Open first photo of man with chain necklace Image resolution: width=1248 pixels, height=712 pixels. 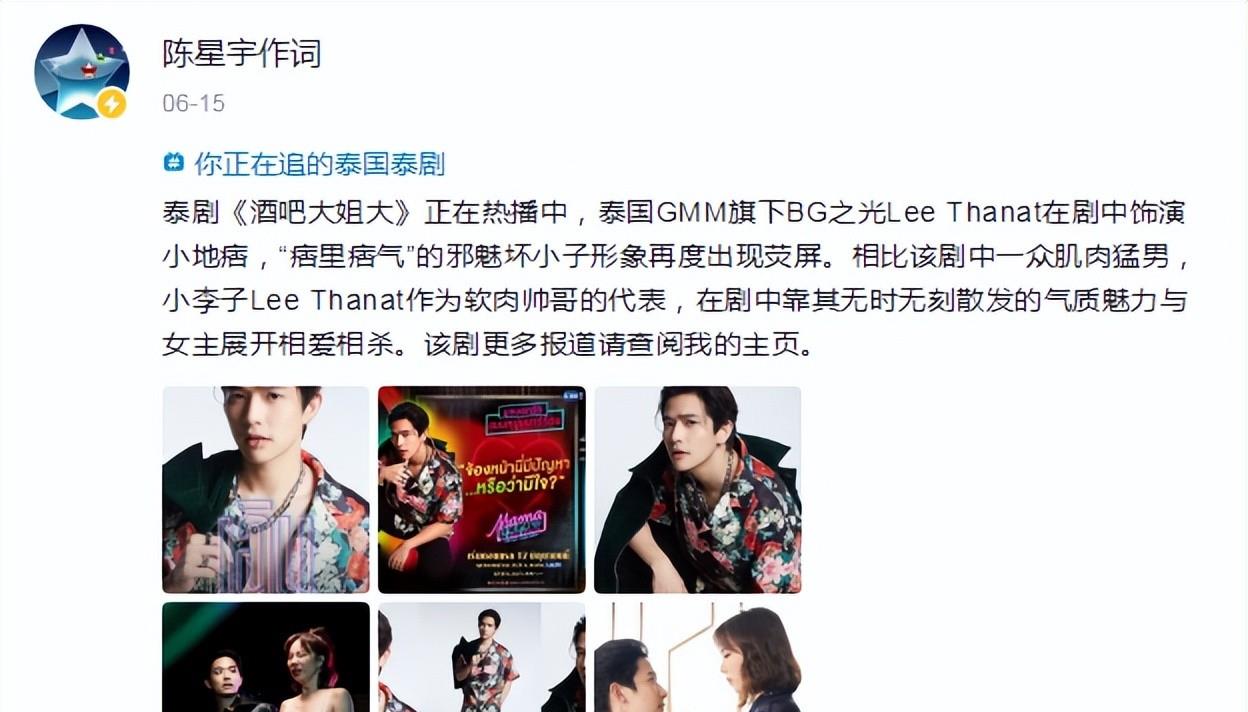tap(266, 490)
